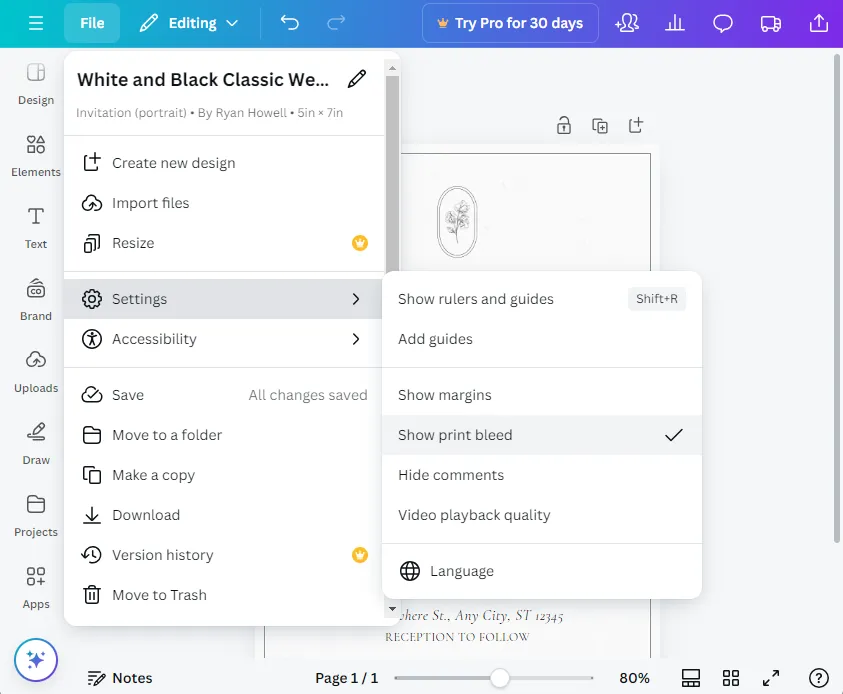
Task: Open the Brand panel
Action: pyautogui.click(x=35, y=299)
